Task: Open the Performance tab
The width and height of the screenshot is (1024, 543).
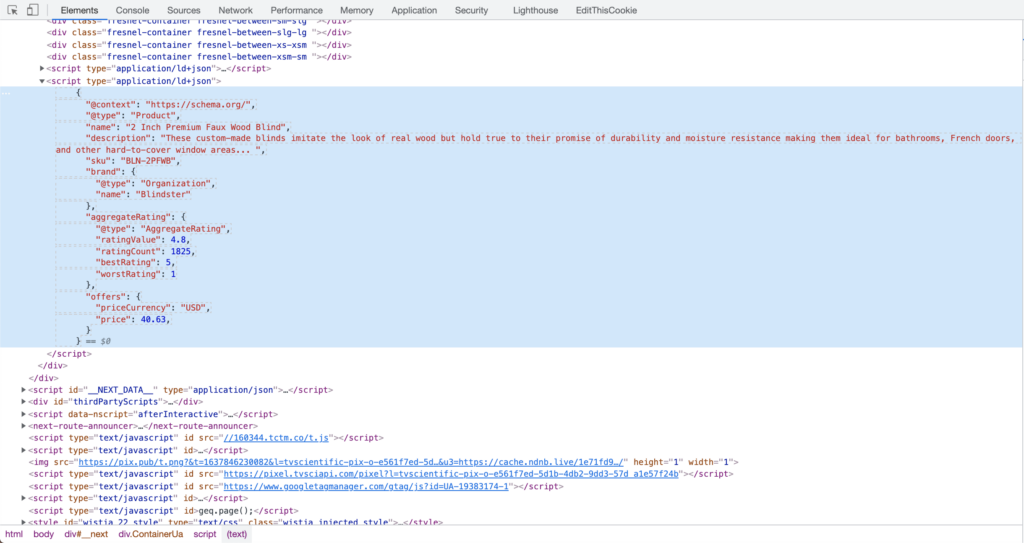Action: tap(296, 10)
